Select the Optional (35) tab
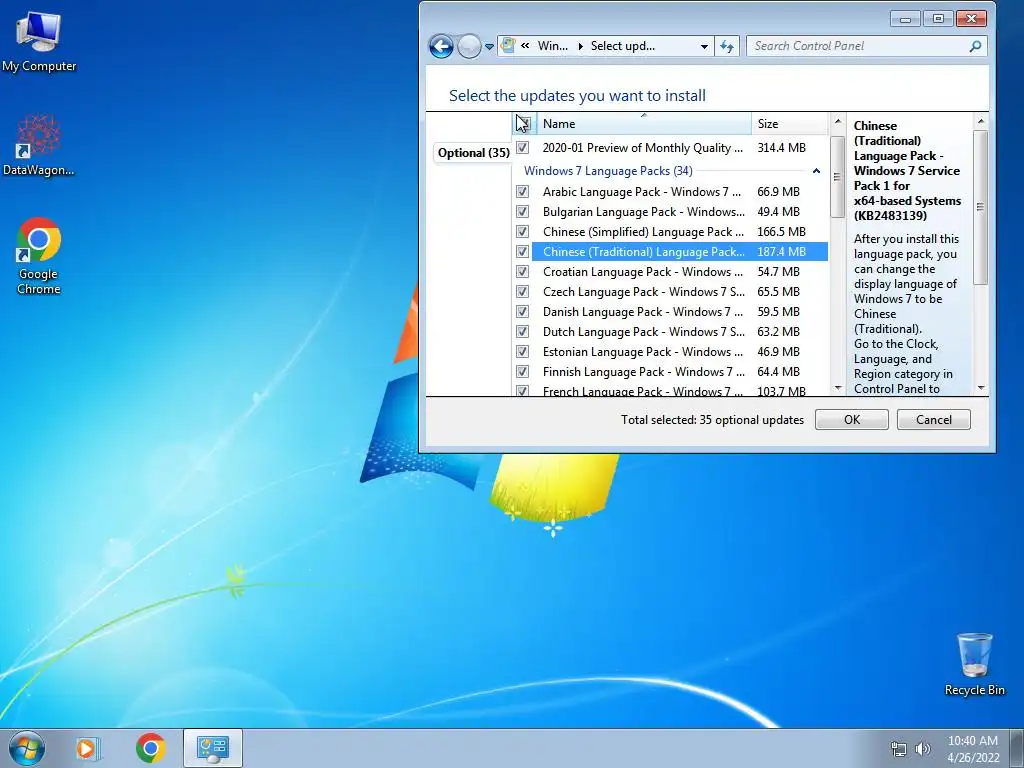The image size is (1024, 768). (473, 153)
